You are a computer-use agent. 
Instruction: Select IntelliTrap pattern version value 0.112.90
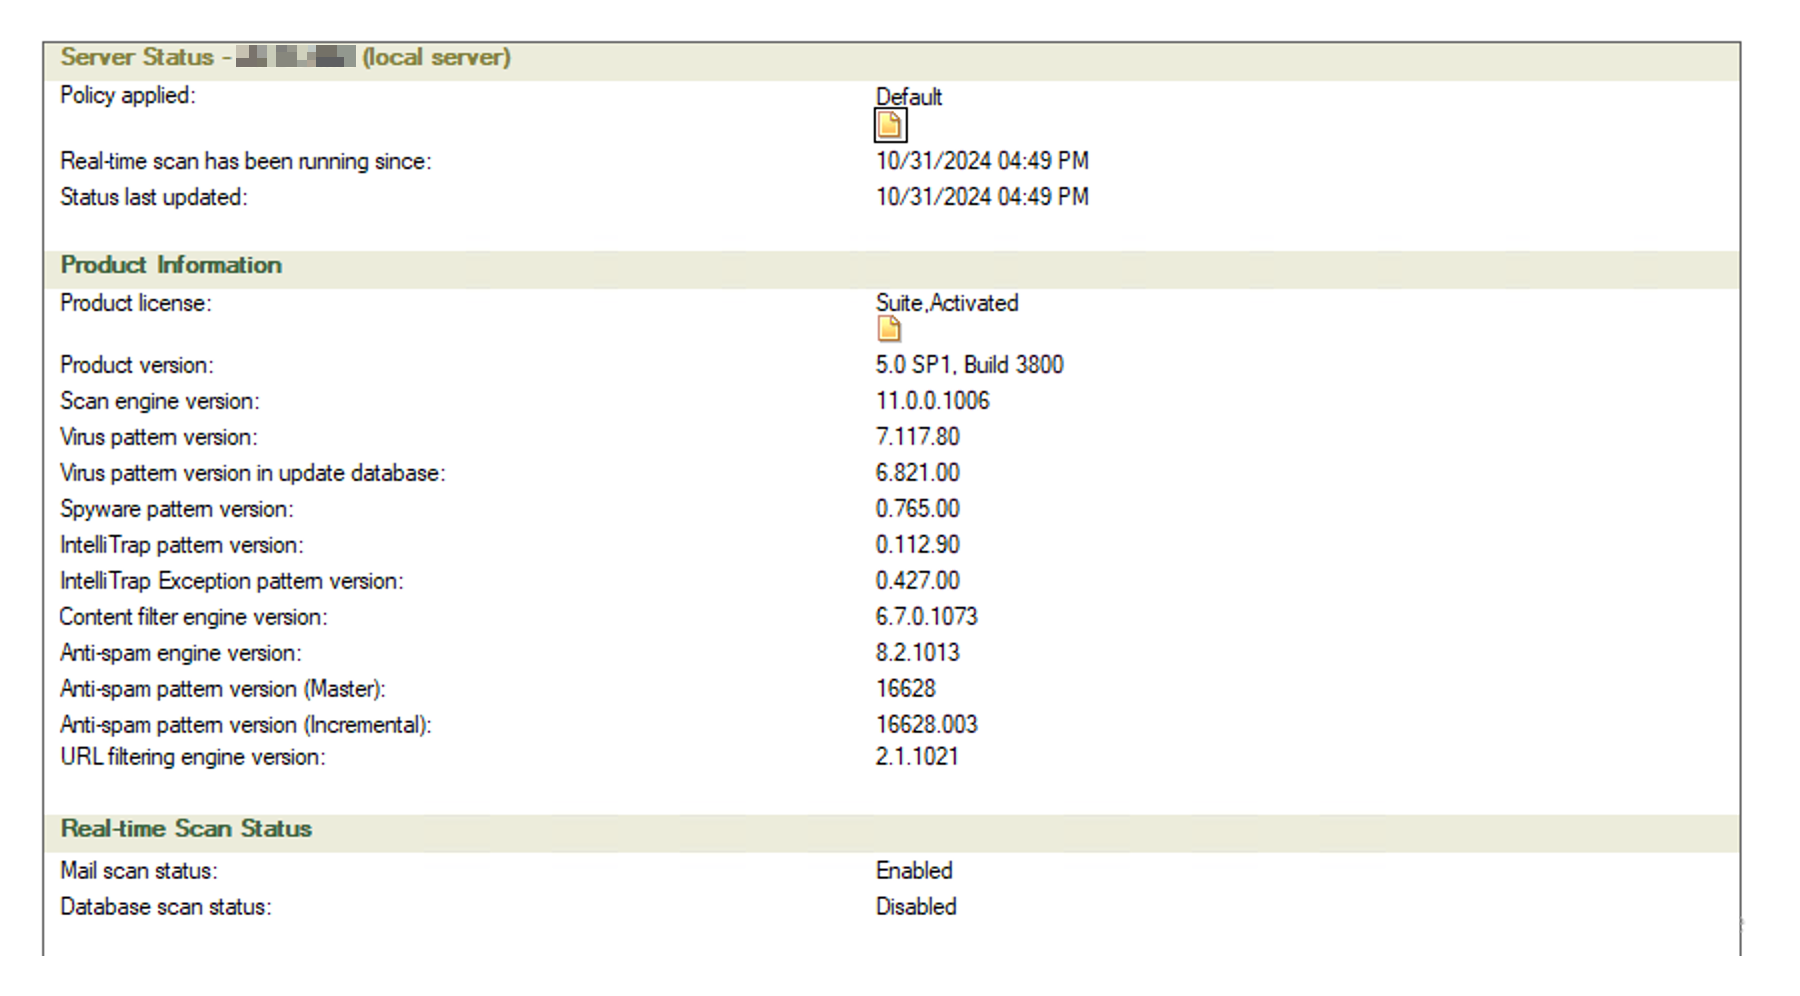[917, 545]
